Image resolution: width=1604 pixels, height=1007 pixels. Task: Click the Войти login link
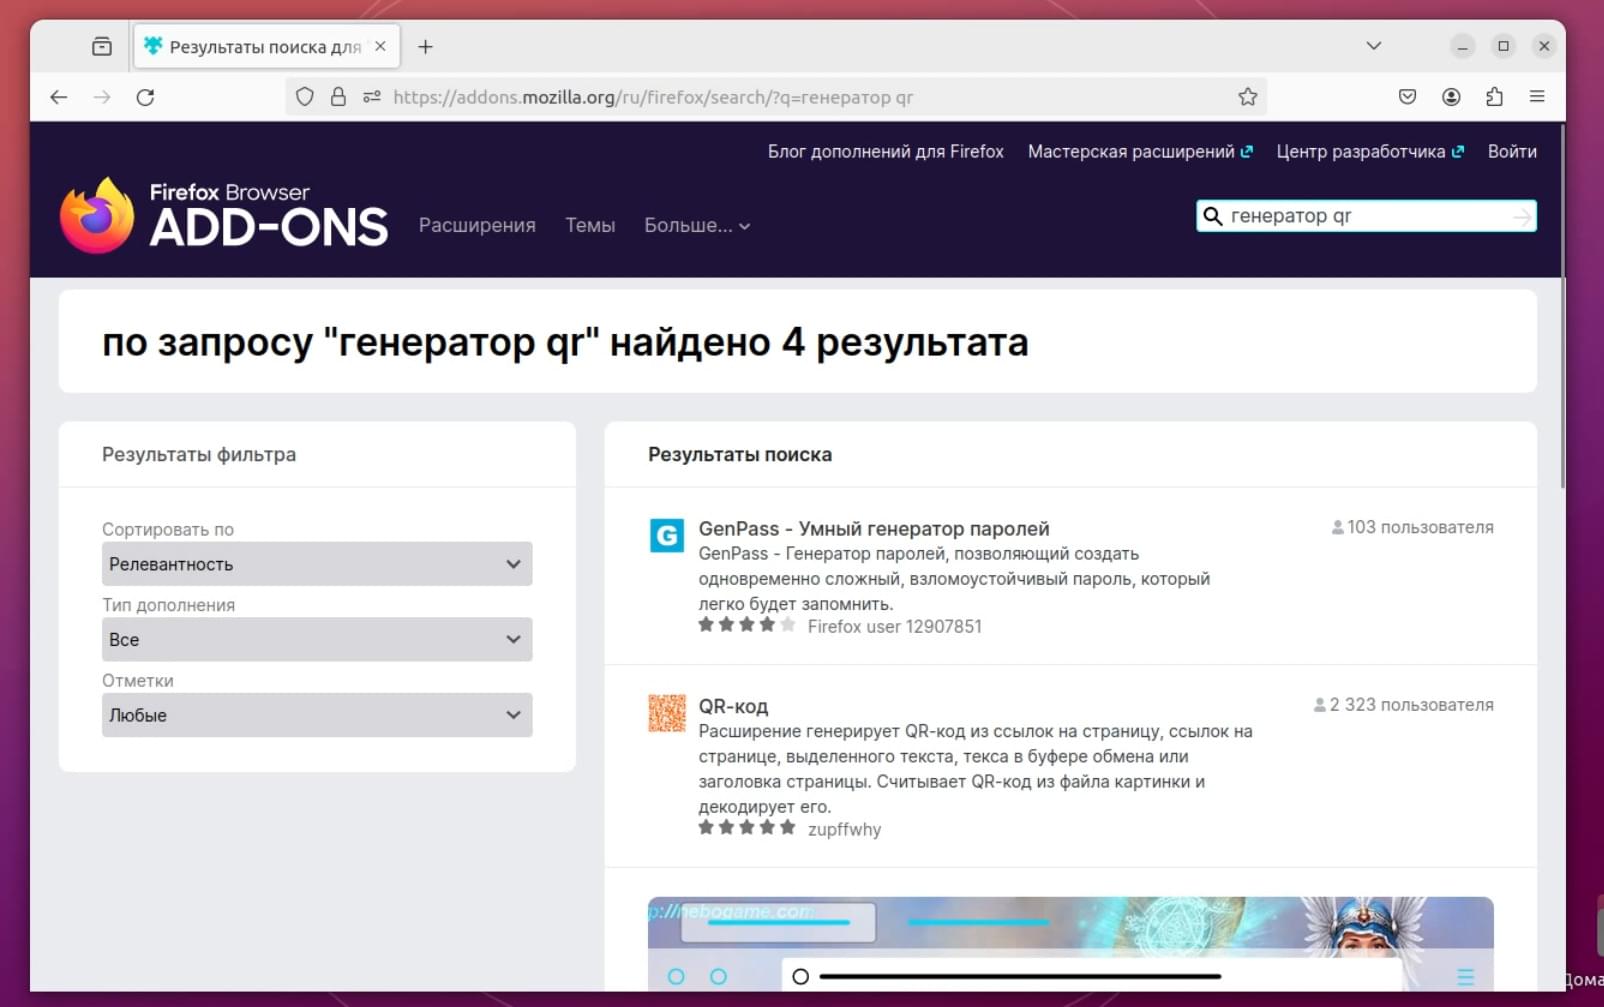(x=1512, y=151)
